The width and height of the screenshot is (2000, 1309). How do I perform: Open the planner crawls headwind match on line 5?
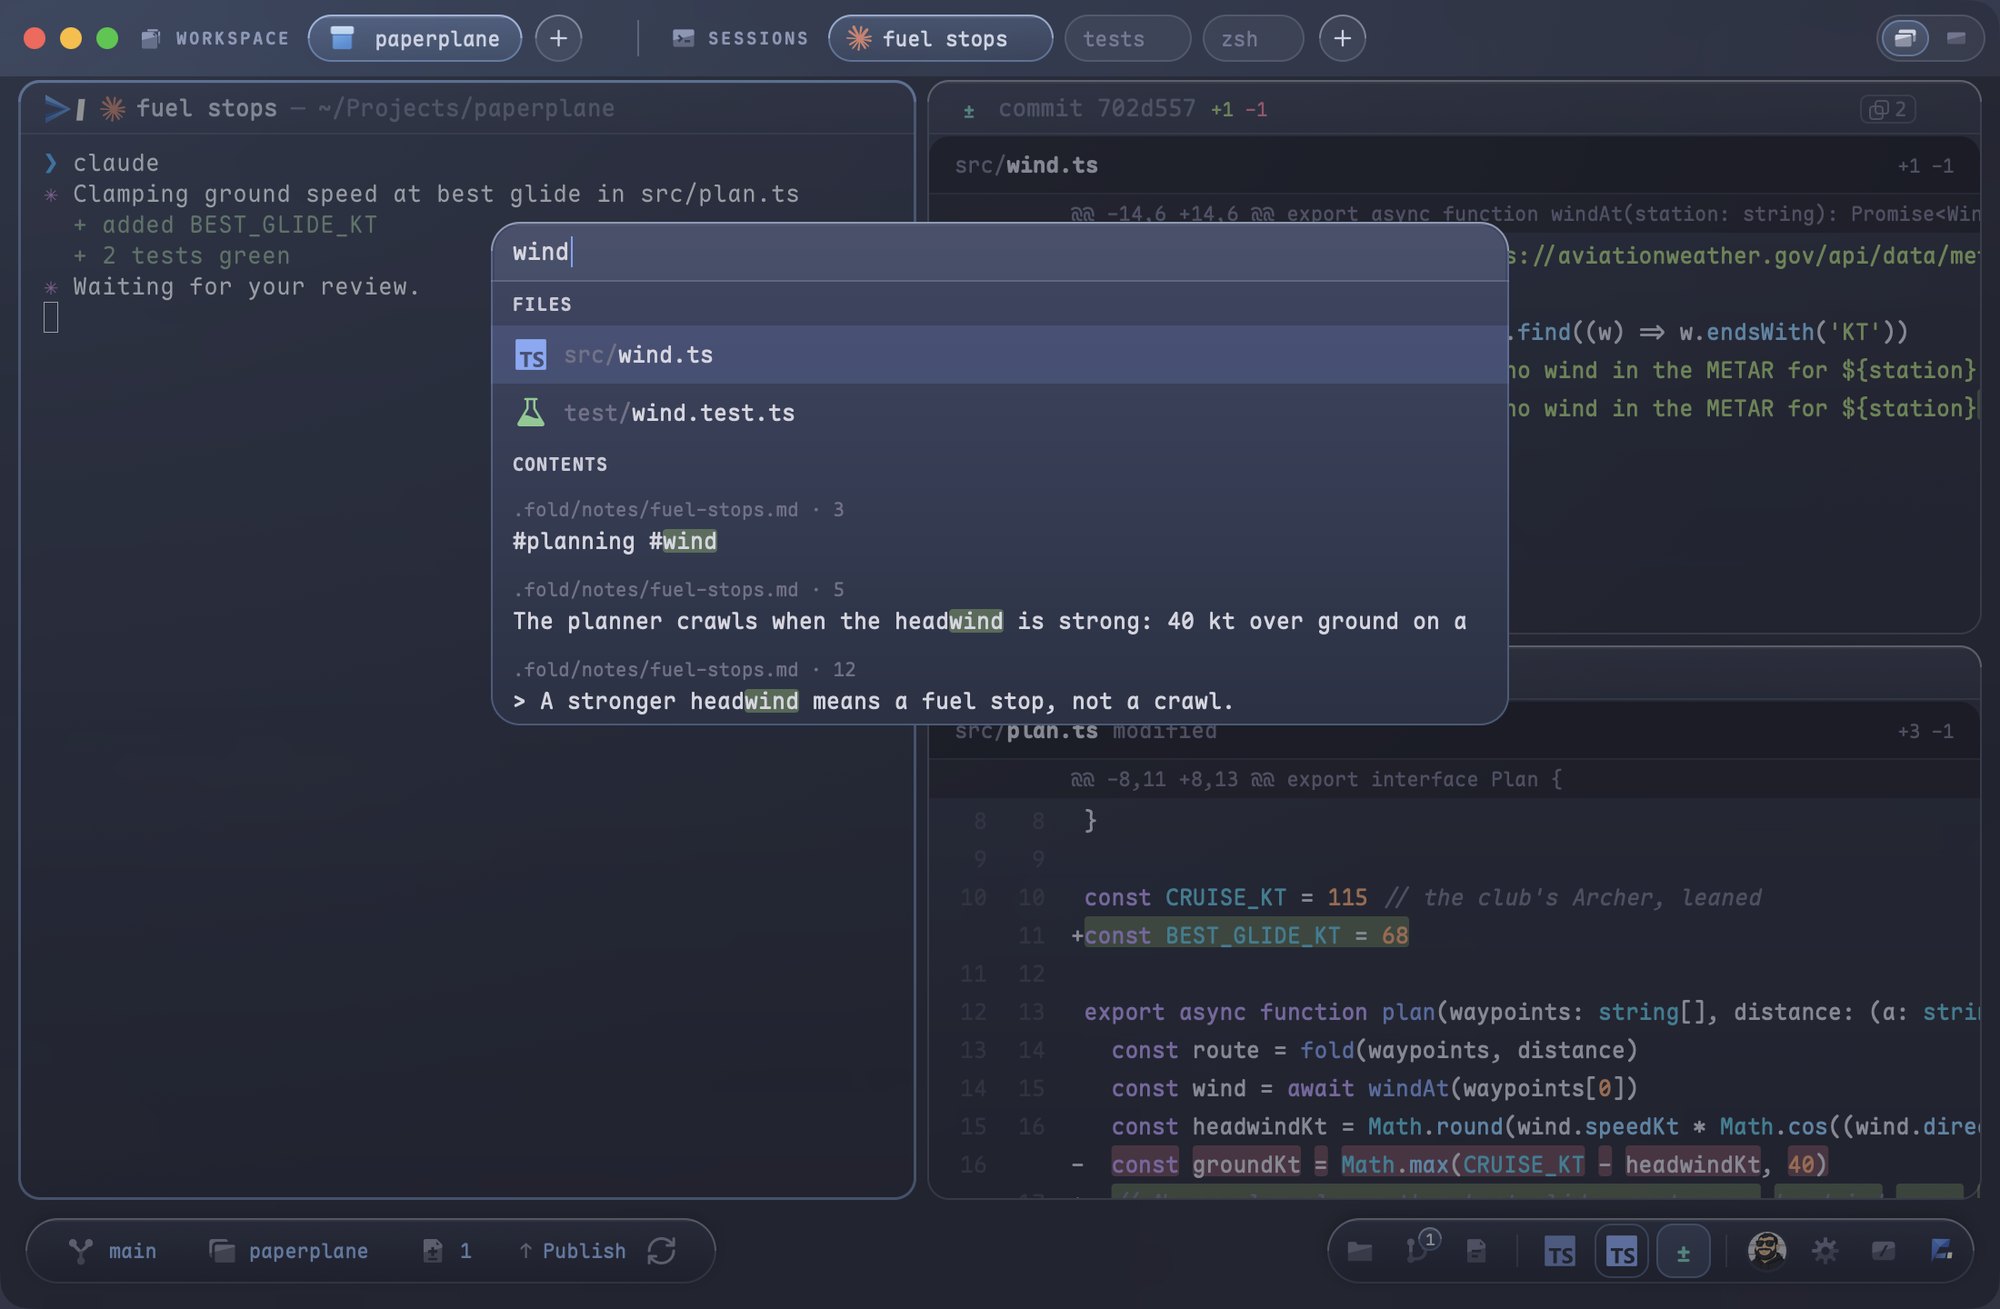pos(999,606)
